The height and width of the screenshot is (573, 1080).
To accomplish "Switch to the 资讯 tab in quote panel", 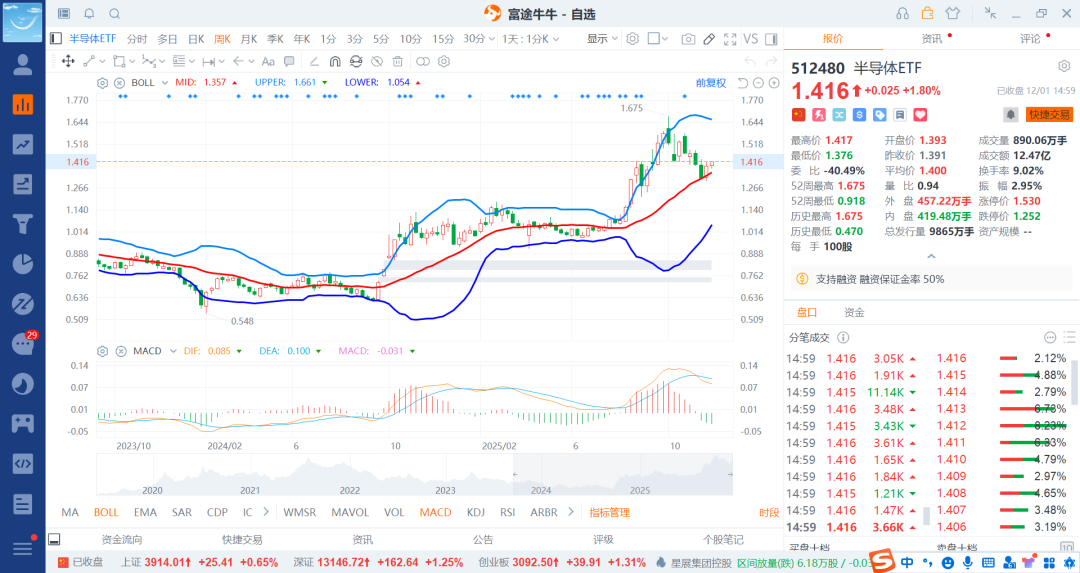I will click(931, 39).
